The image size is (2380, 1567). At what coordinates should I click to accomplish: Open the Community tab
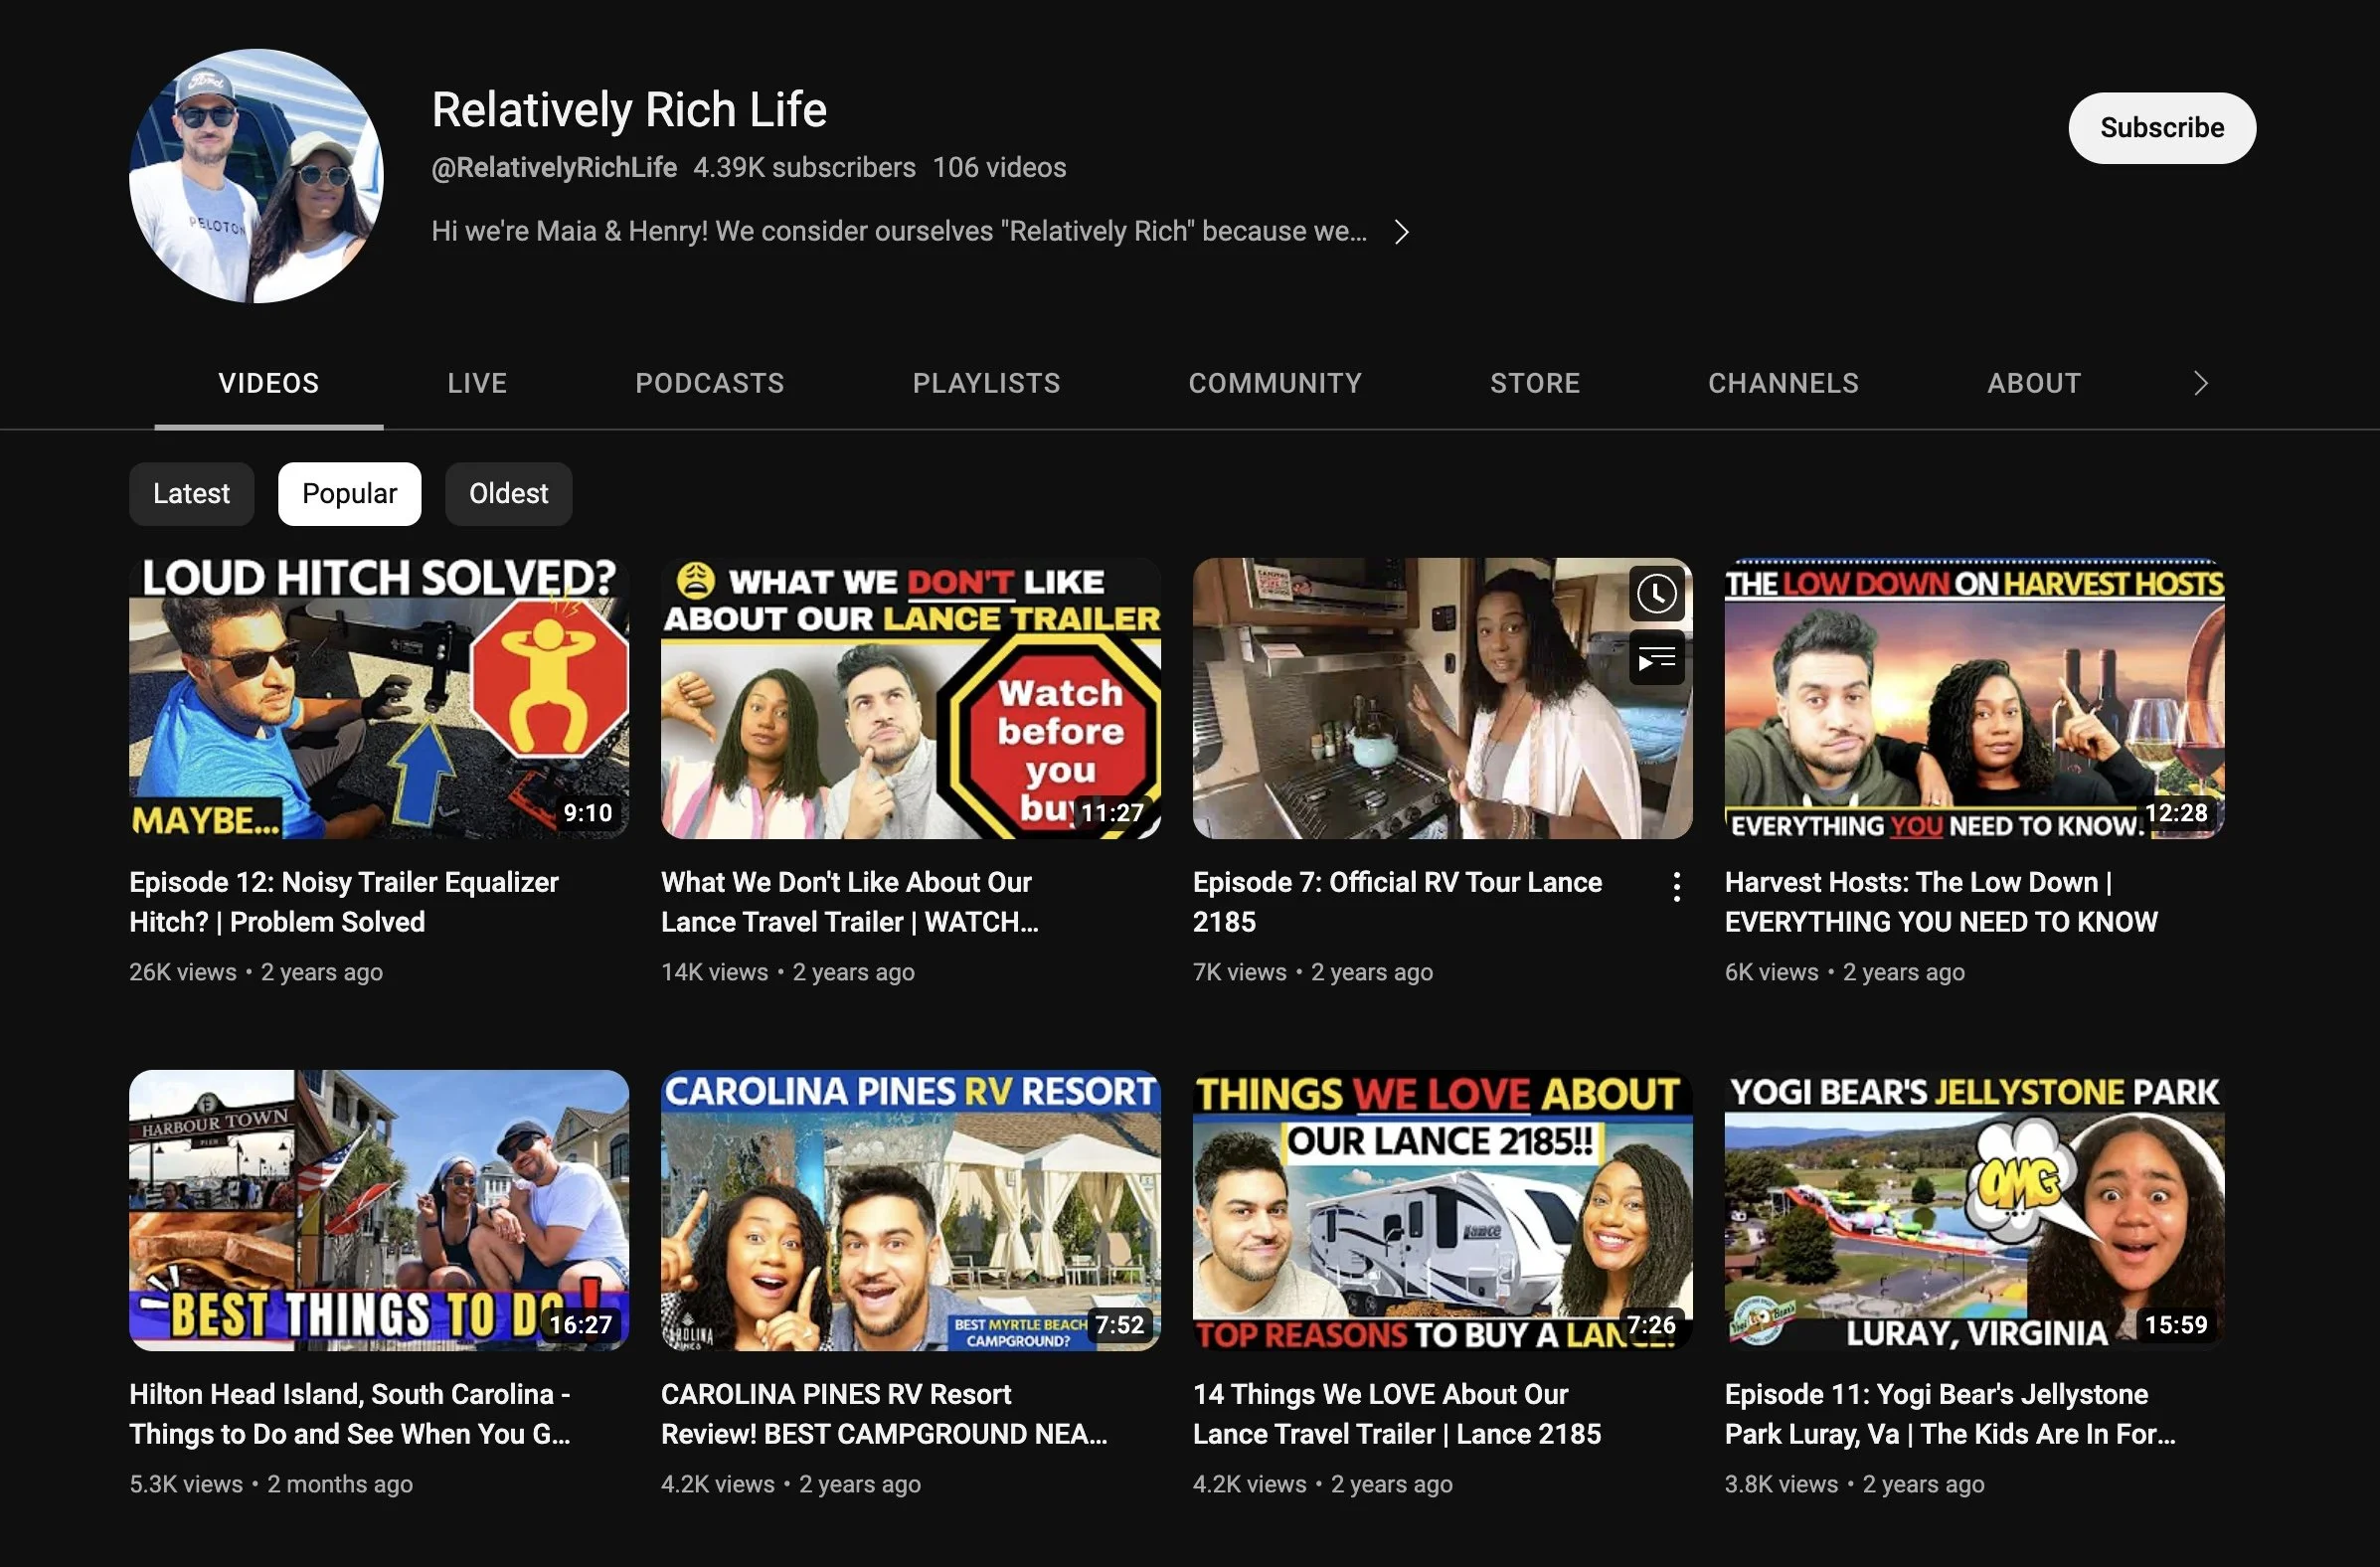coord(1275,383)
